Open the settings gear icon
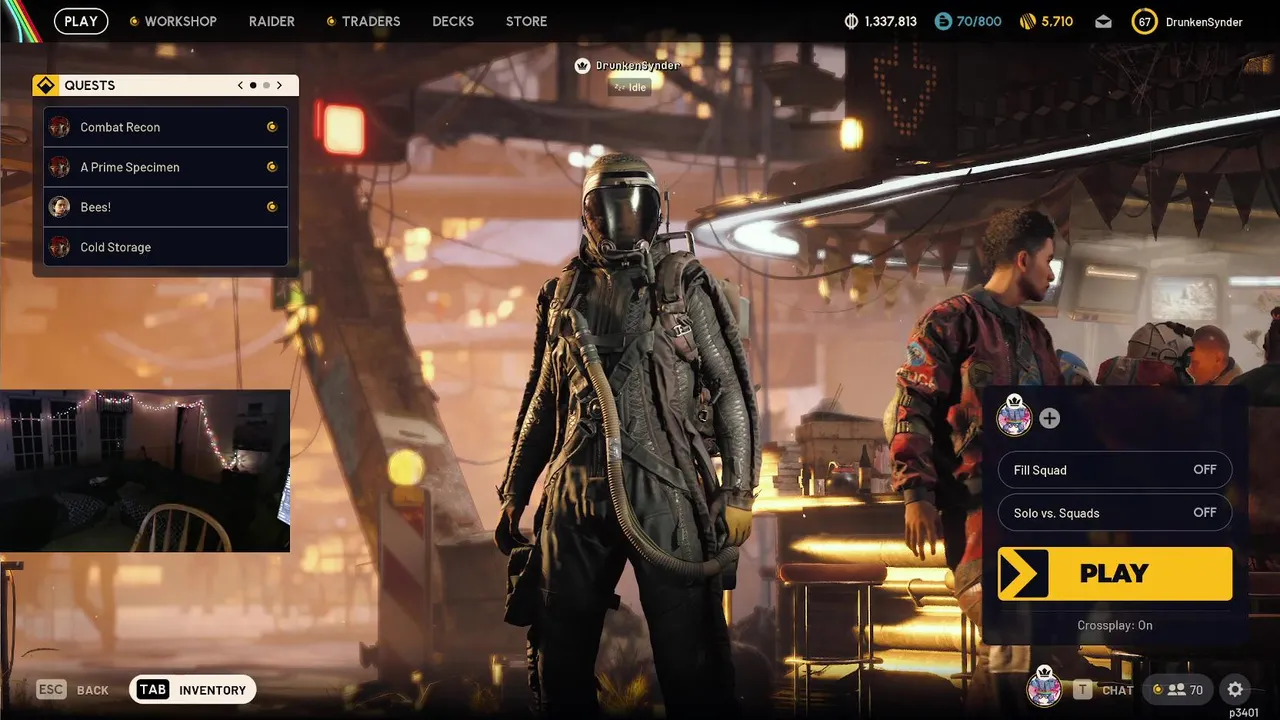The width and height of the screenshot is (1280, 720). point(1235,690)
